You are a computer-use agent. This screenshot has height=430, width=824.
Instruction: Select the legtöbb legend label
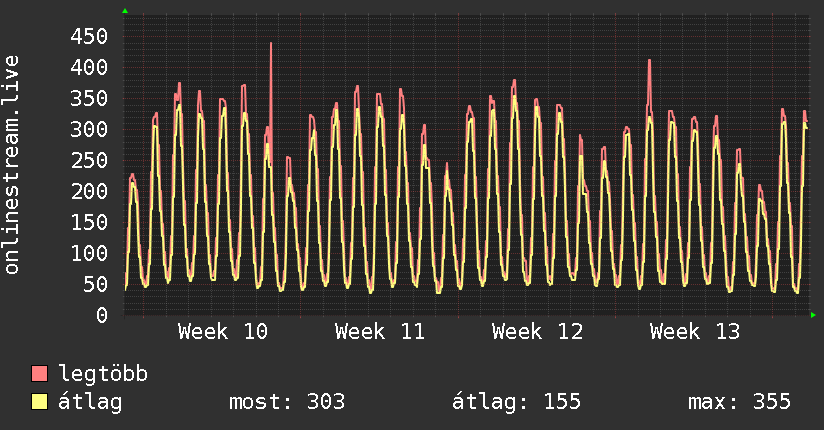[x=103, y=373]
